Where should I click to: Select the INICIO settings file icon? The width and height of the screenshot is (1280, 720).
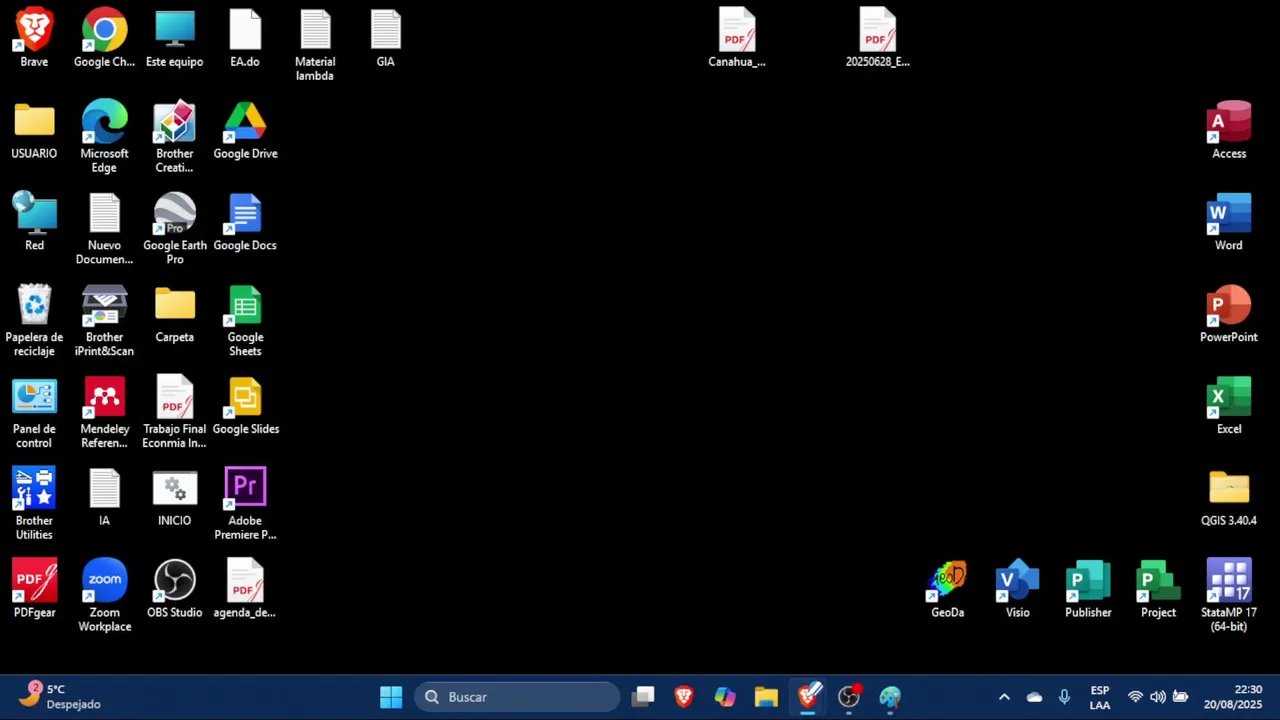(175, 497)
